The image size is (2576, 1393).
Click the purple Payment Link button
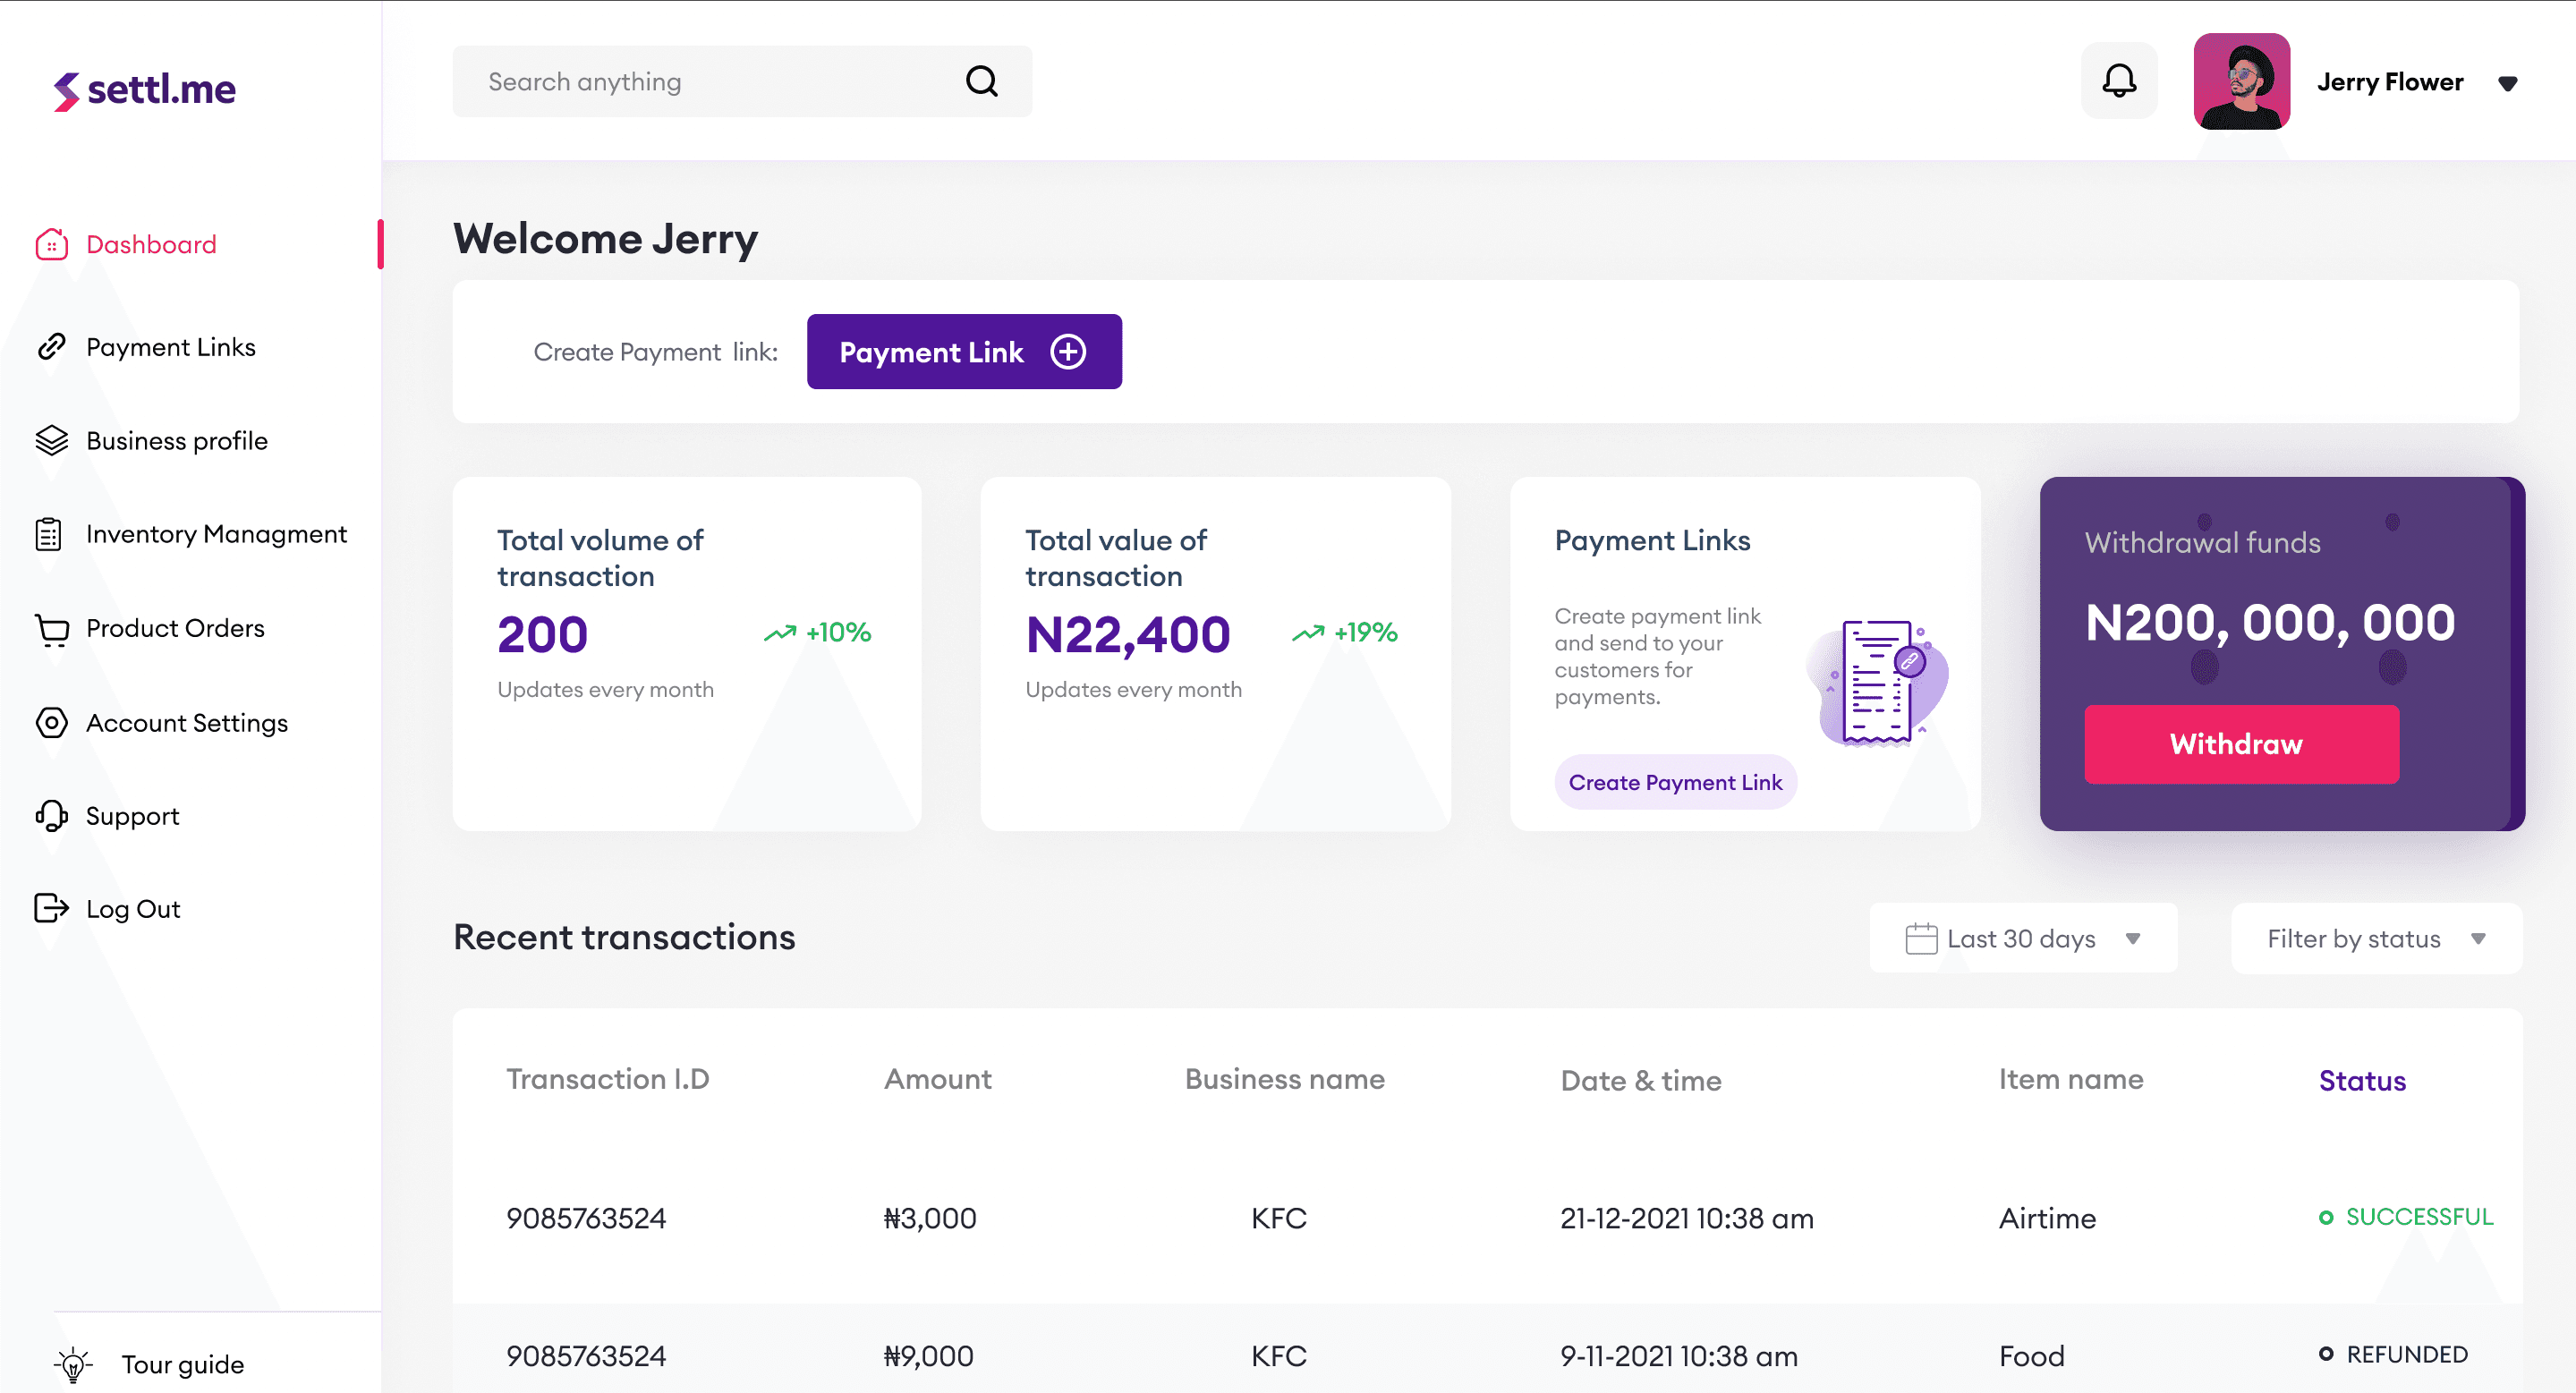(963, 351)
